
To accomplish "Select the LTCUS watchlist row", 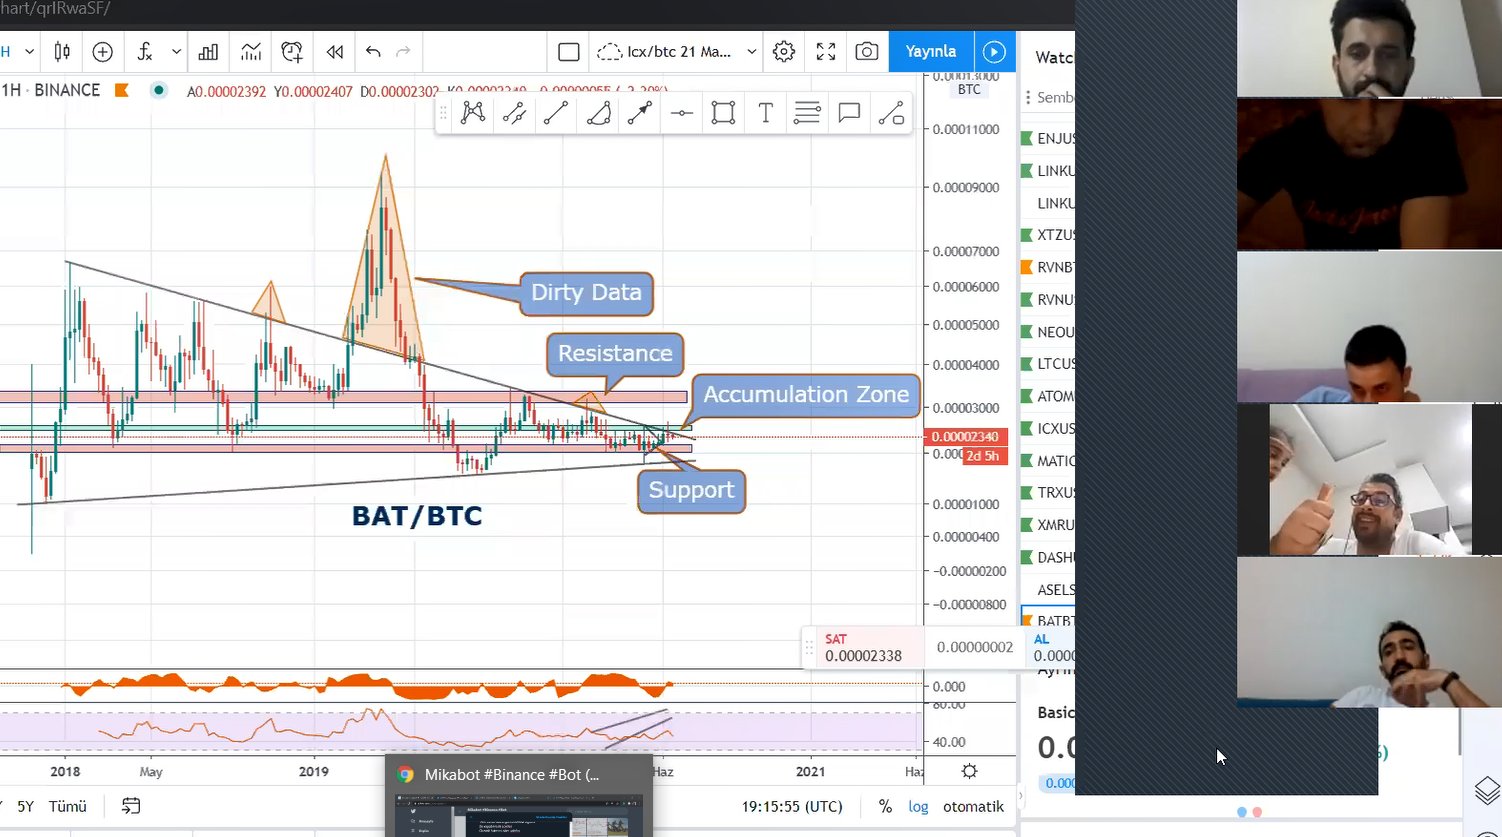I will [x=1048, y=364].
